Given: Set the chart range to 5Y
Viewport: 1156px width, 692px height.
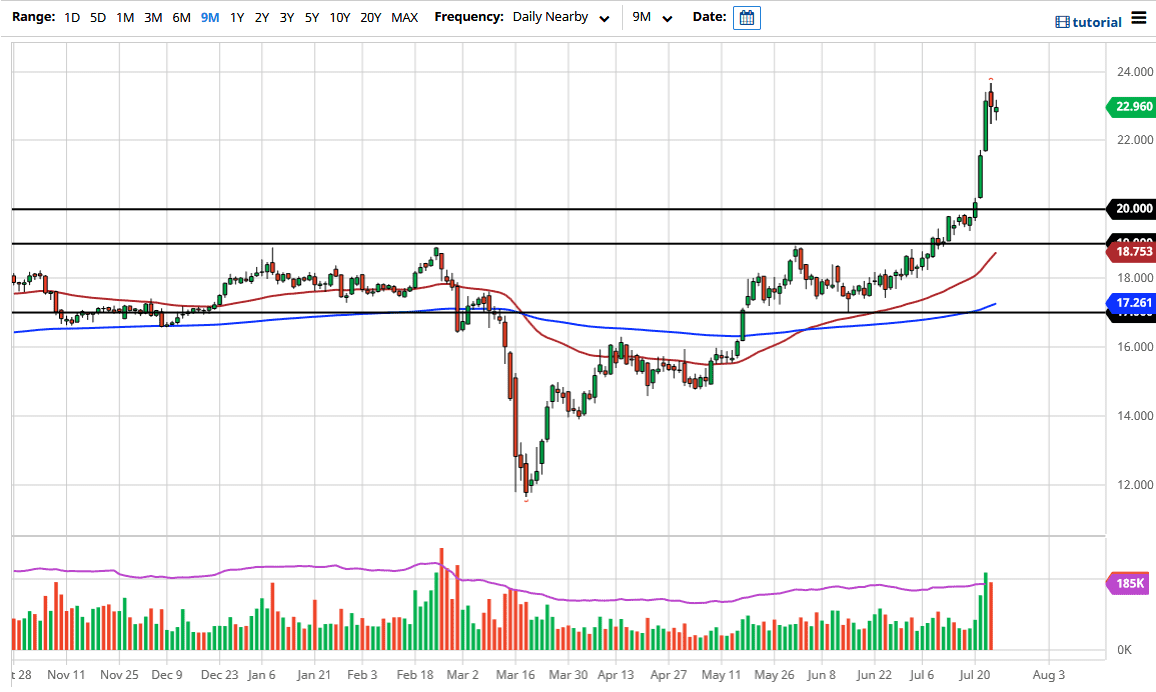Looking at the screenshot, I should 312,17.
